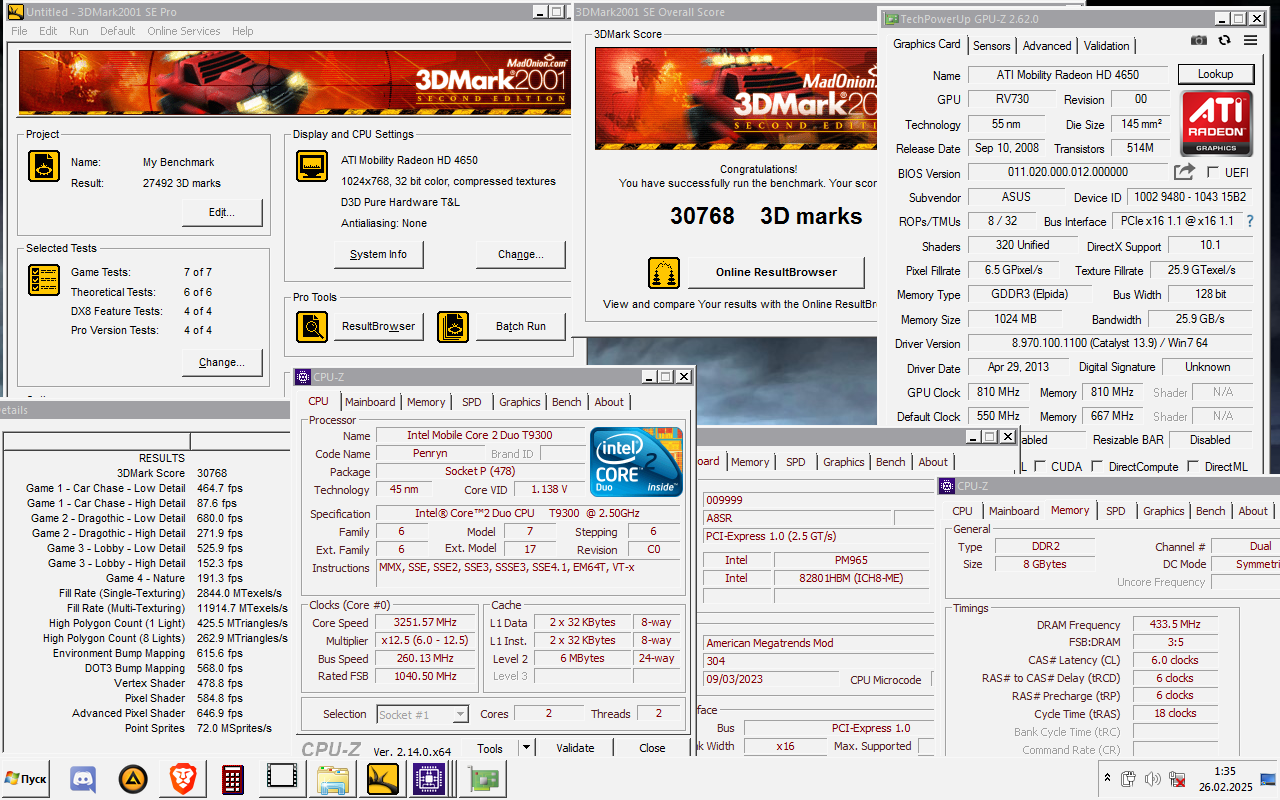Toggle the UEFI checkbox in GPU-Z
The height and width of the screenshot is (800, 1280).
(1213, 172)
